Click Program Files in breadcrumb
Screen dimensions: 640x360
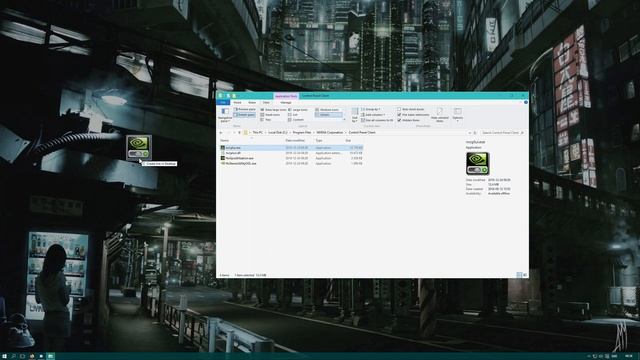(302, 133)
